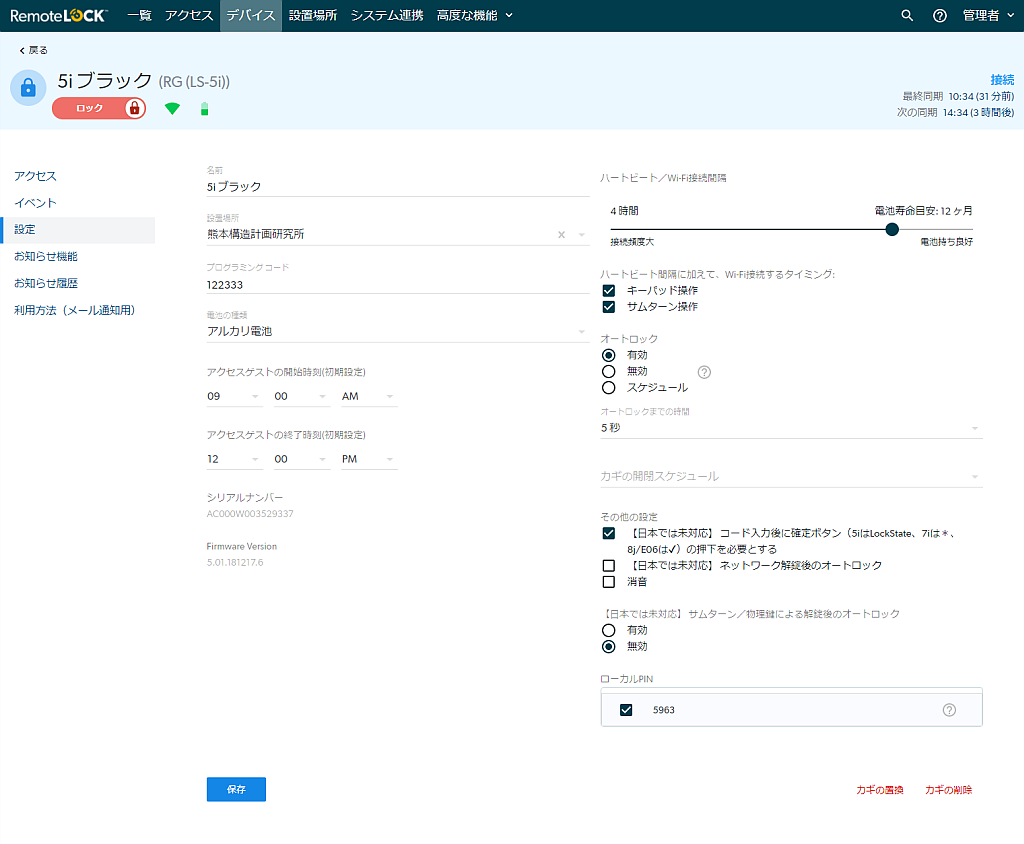Screen dimensions: 1024x844
Task: Open end time PM dropdown
Action: click(x=369, y=459)
